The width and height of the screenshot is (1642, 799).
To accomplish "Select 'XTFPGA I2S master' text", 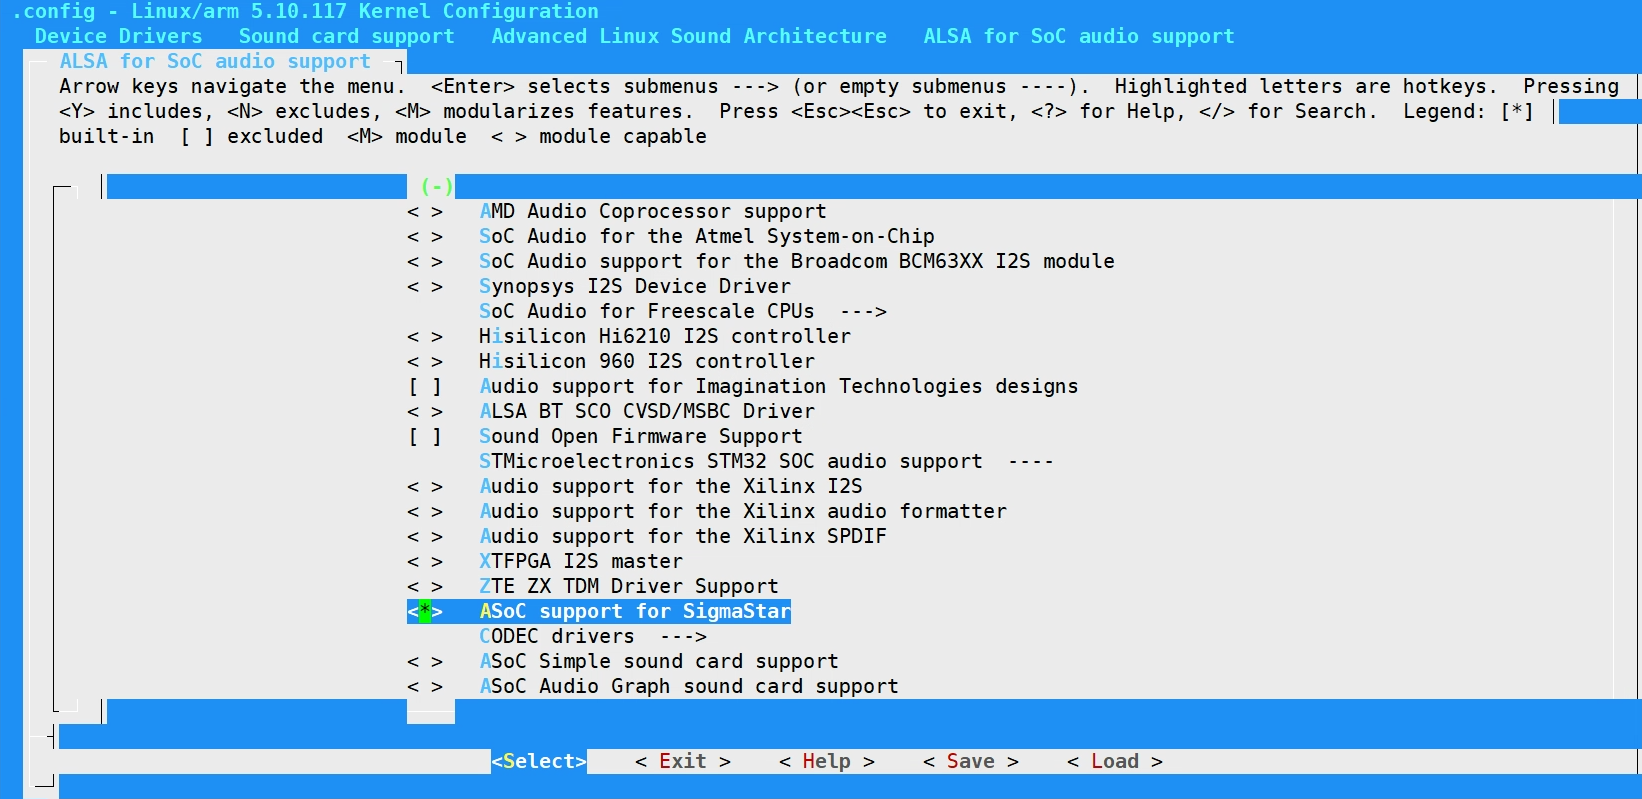I will point(581,561).
